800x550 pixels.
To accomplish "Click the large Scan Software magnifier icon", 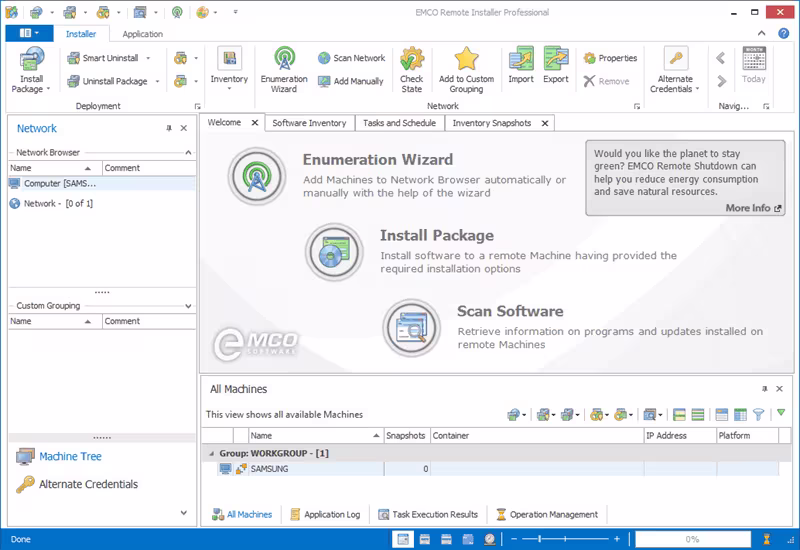I will click(x=411, y=328).
